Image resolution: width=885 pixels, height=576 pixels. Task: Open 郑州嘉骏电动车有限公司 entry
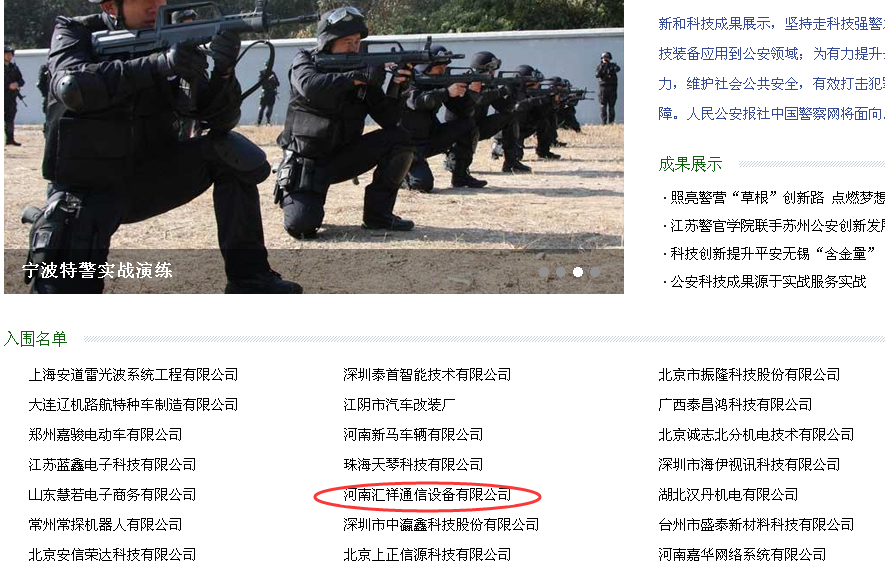point(105,434)
